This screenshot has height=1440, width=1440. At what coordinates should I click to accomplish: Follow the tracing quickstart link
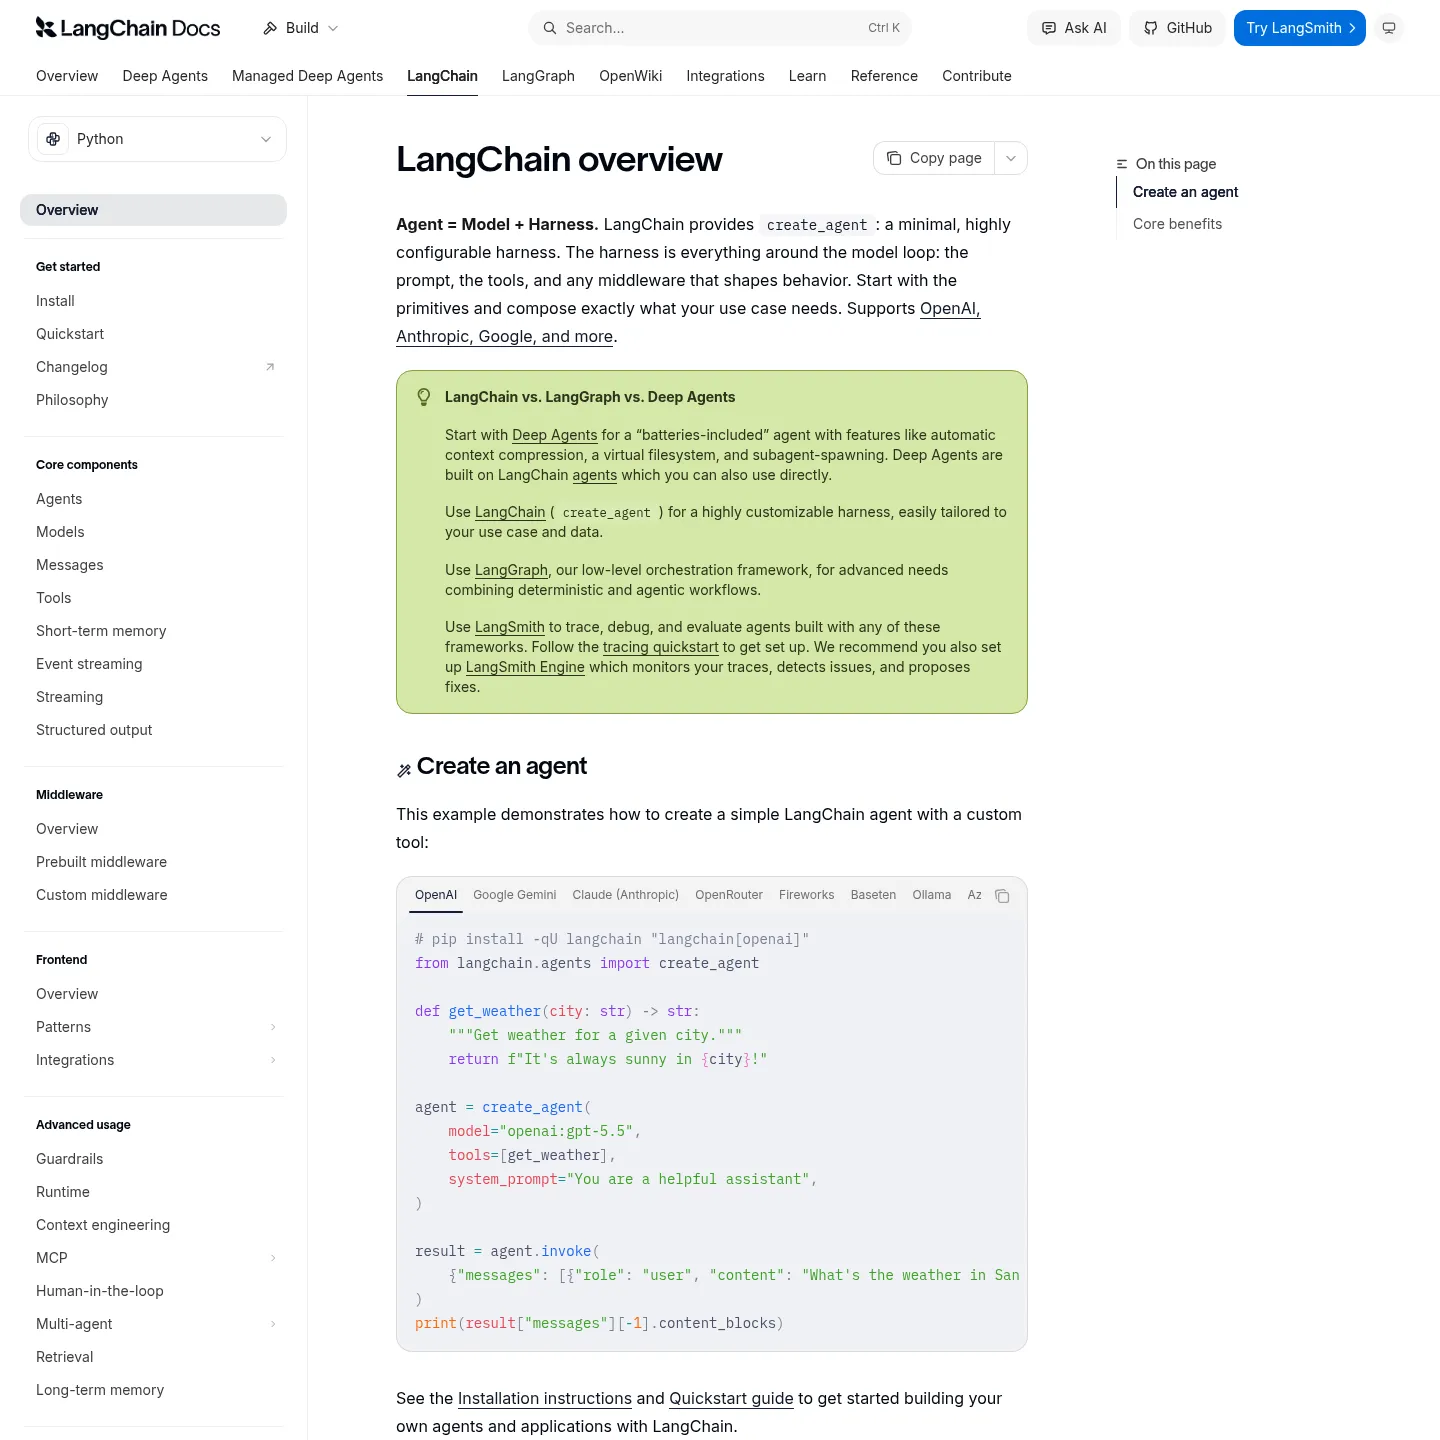(x=661, y=647)
